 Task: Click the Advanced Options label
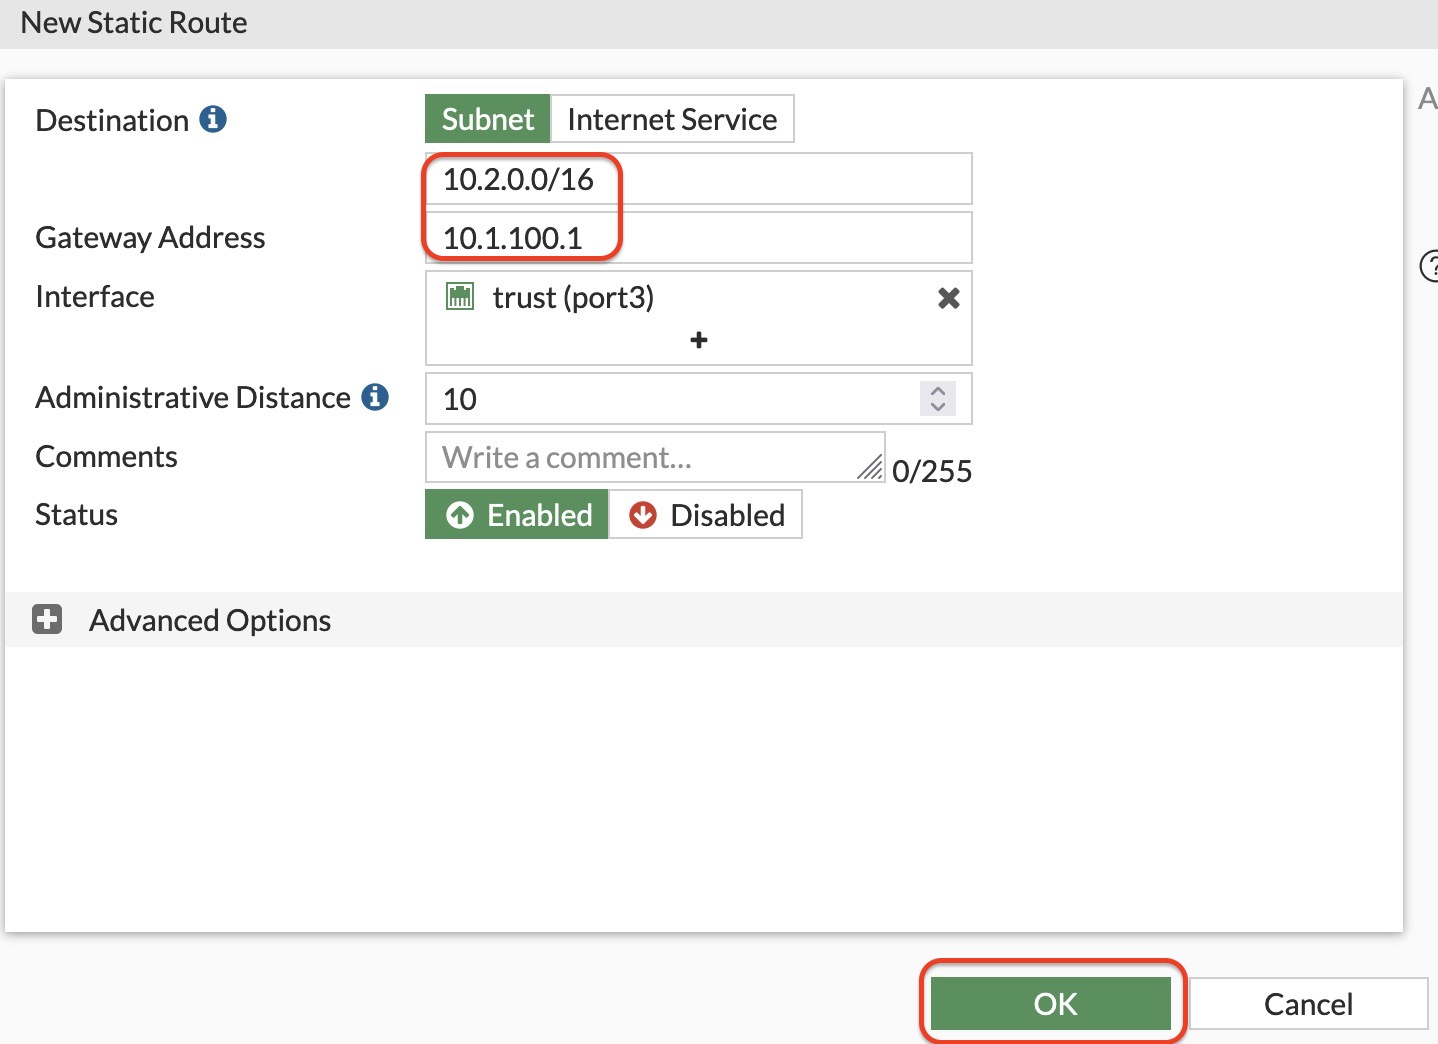[x=210, y=620]
